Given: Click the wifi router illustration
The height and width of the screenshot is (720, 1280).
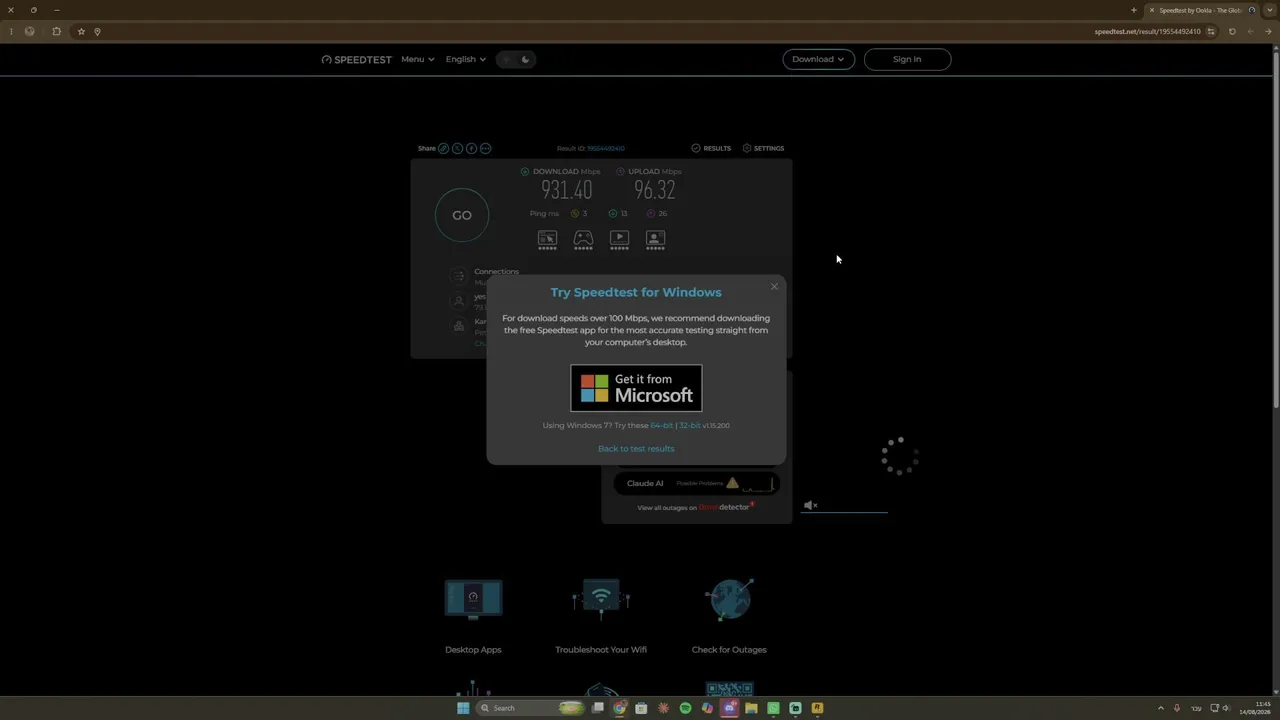Looking at the screenshot, I should [601, 599].
